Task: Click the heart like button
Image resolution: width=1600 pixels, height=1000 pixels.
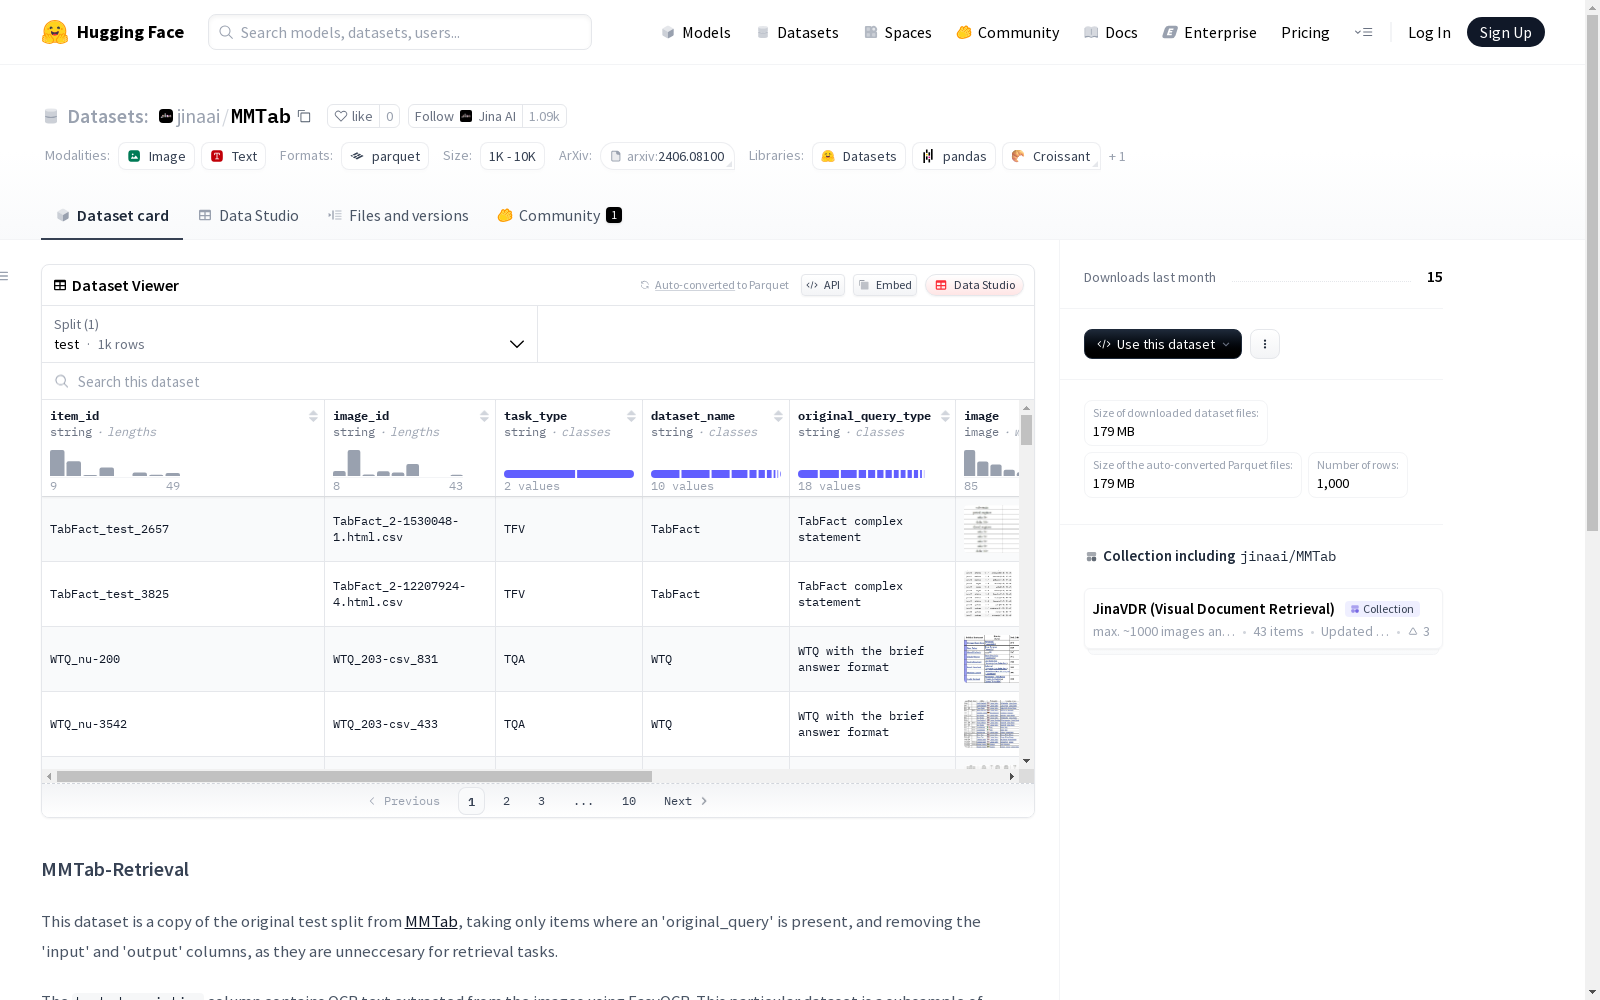Action: click(353, 116)
